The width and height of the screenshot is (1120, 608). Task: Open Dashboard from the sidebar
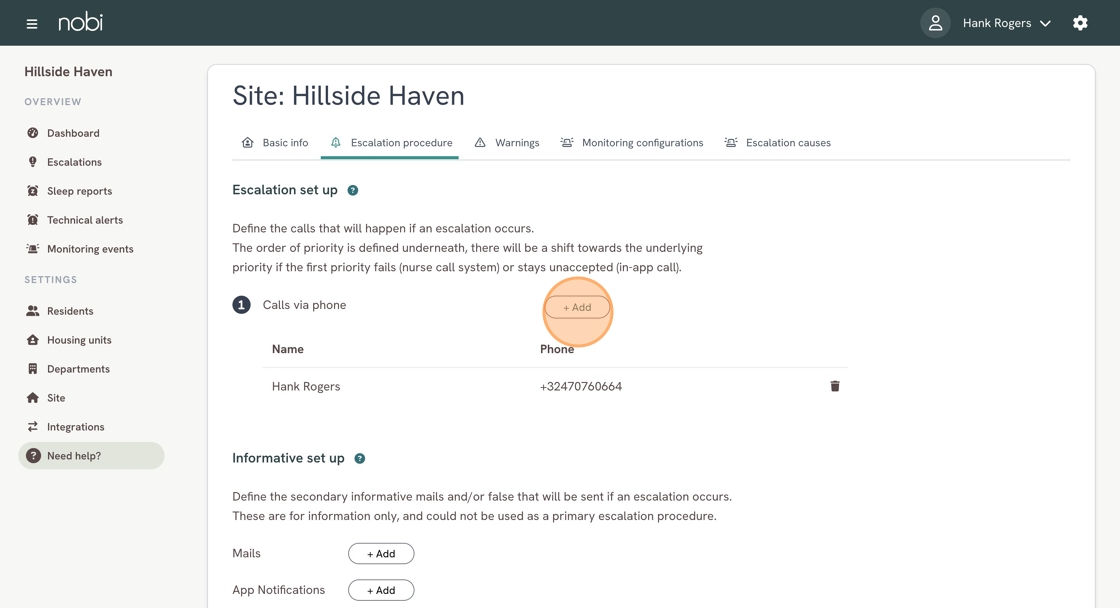tap(72, 133)
